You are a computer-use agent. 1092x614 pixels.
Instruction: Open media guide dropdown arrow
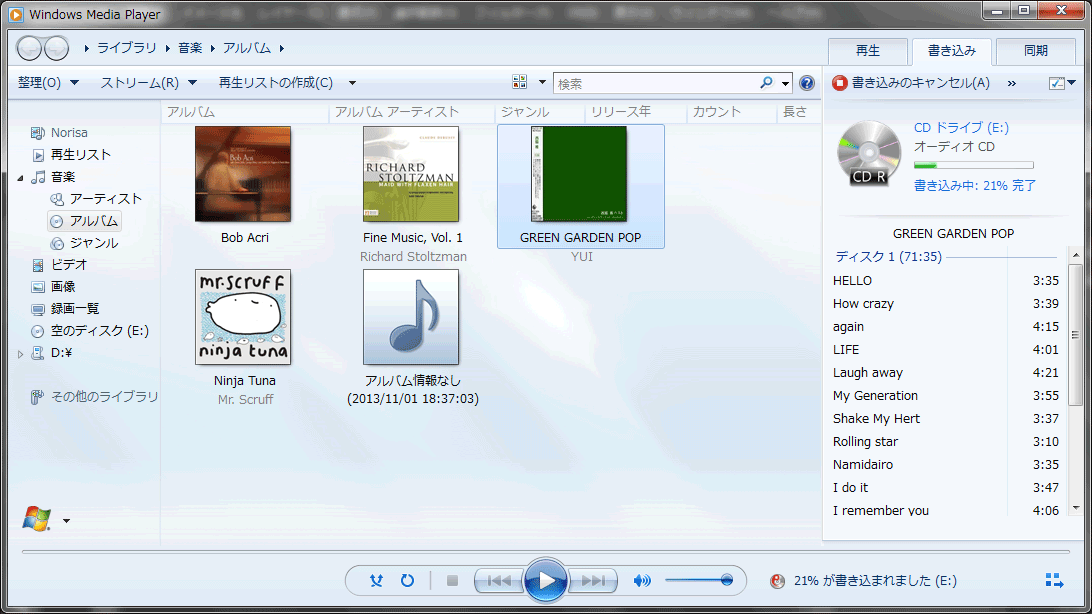click(66, 521)
